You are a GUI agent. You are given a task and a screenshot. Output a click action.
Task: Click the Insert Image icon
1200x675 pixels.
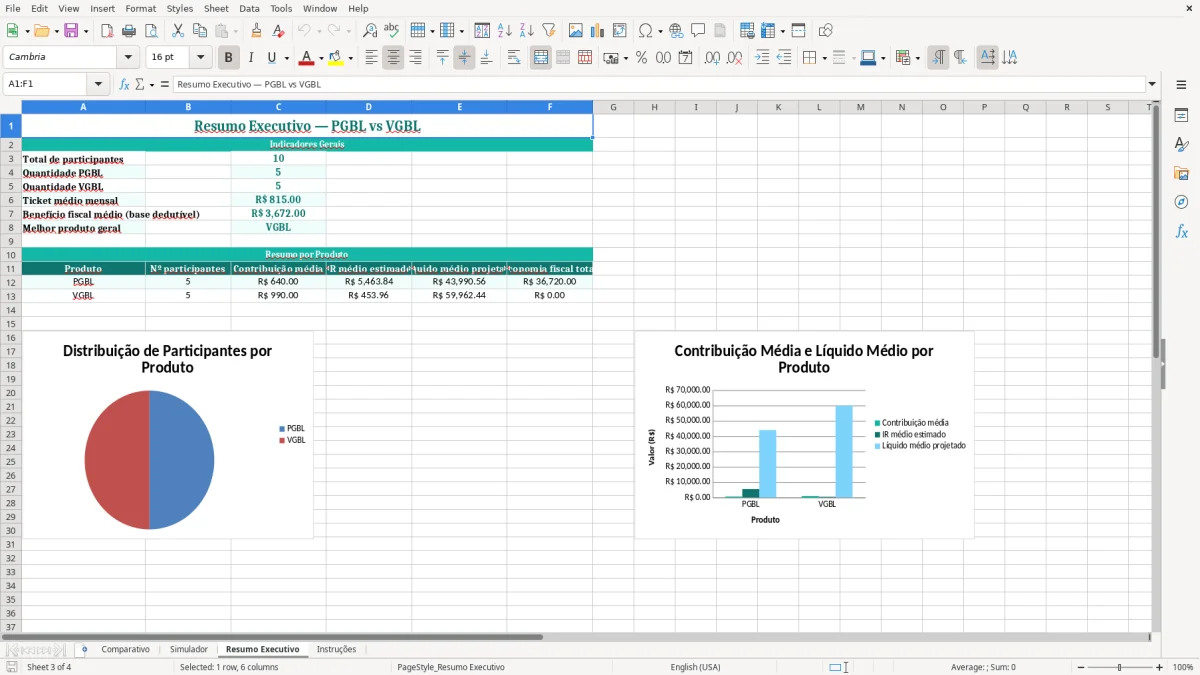pyautogui.click(x=576, y=31)
